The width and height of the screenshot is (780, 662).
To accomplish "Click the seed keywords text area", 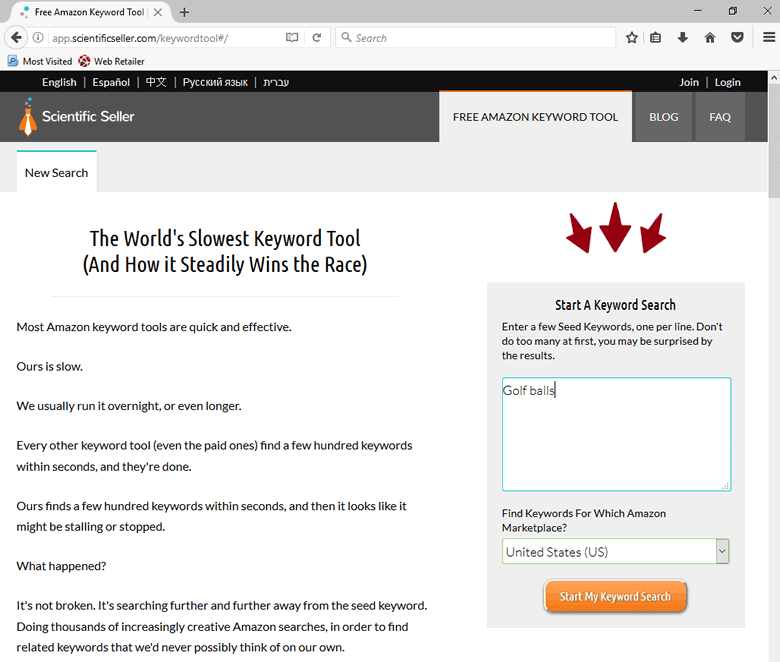I will pyautogui.click(x=616, y=434).
